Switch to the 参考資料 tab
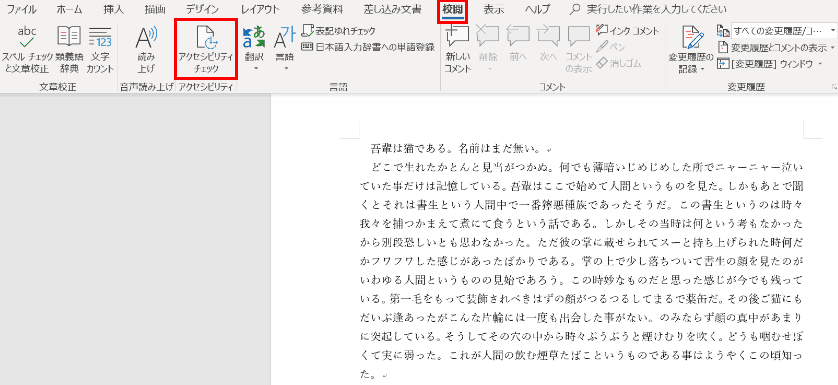 pyautogui.click(x=322, y=10)
